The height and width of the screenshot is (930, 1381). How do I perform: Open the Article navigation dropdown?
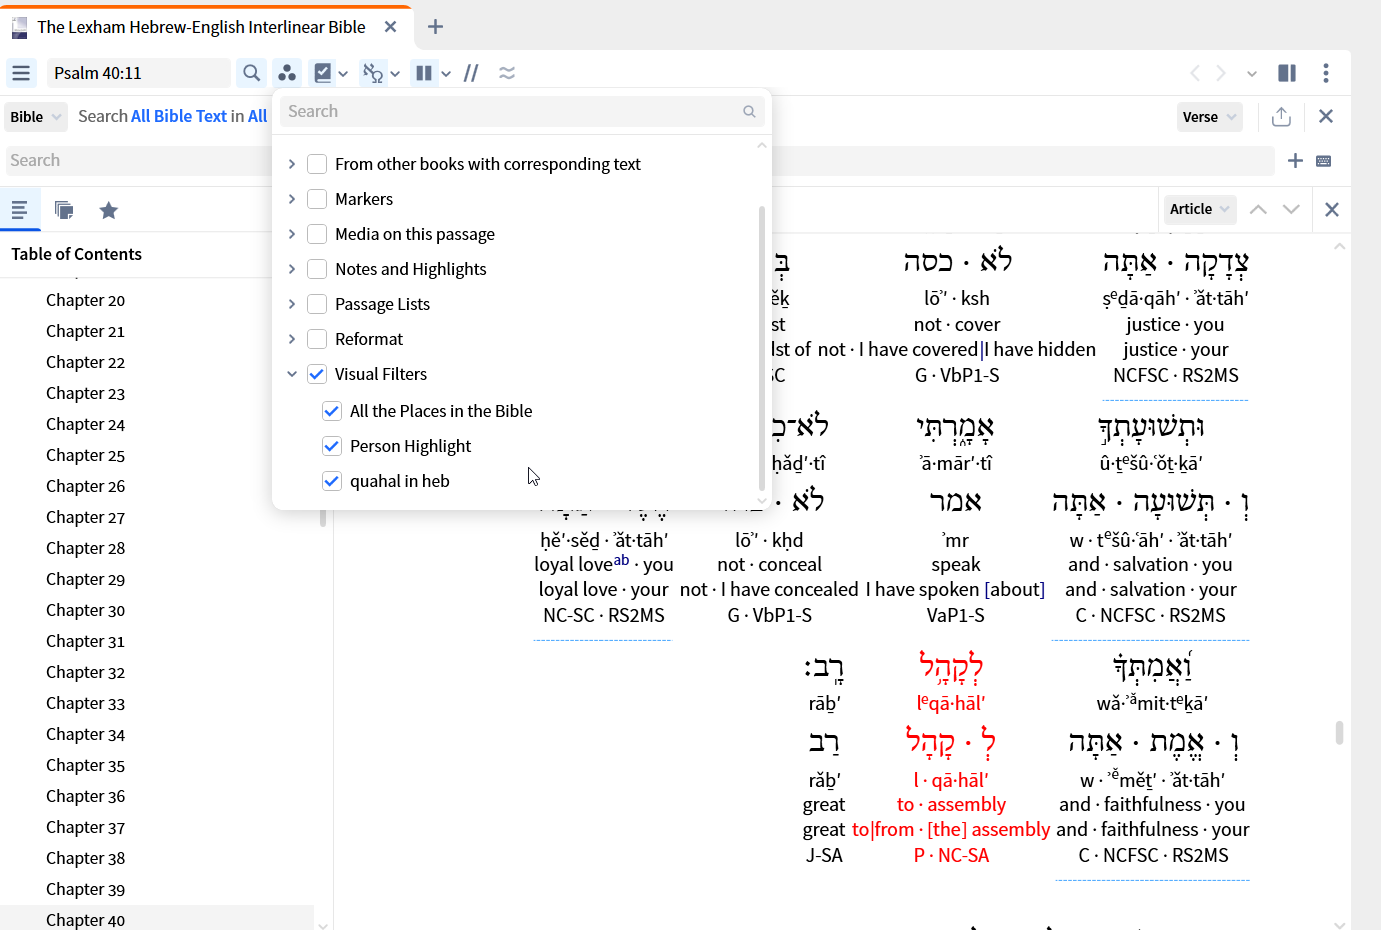point(1200,209)
